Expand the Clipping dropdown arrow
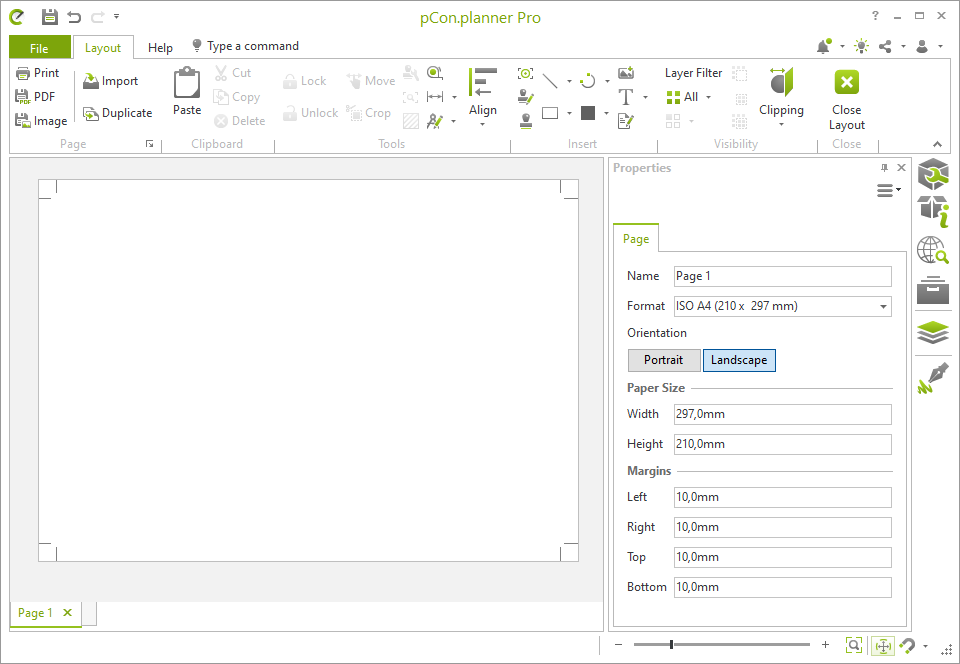The width and height of the screenshot is (960, 664). click(x=781, y=125)
